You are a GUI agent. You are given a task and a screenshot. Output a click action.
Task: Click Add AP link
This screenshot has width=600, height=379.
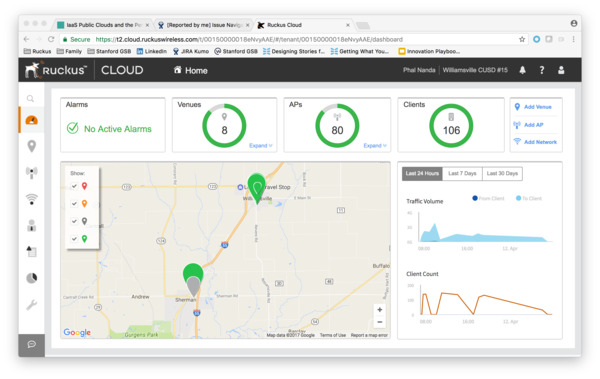point(528,125)
